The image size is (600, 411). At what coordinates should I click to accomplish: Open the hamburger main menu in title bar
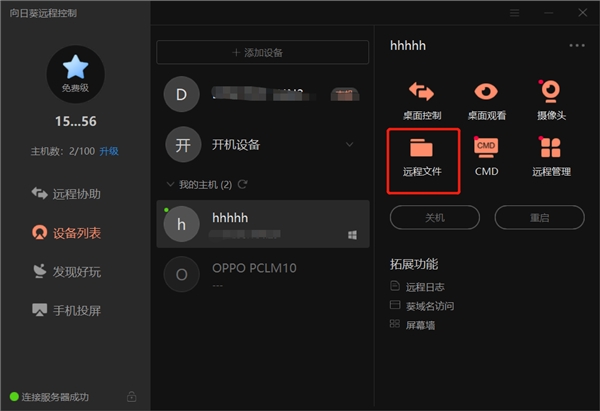click(x=515, y=13)
